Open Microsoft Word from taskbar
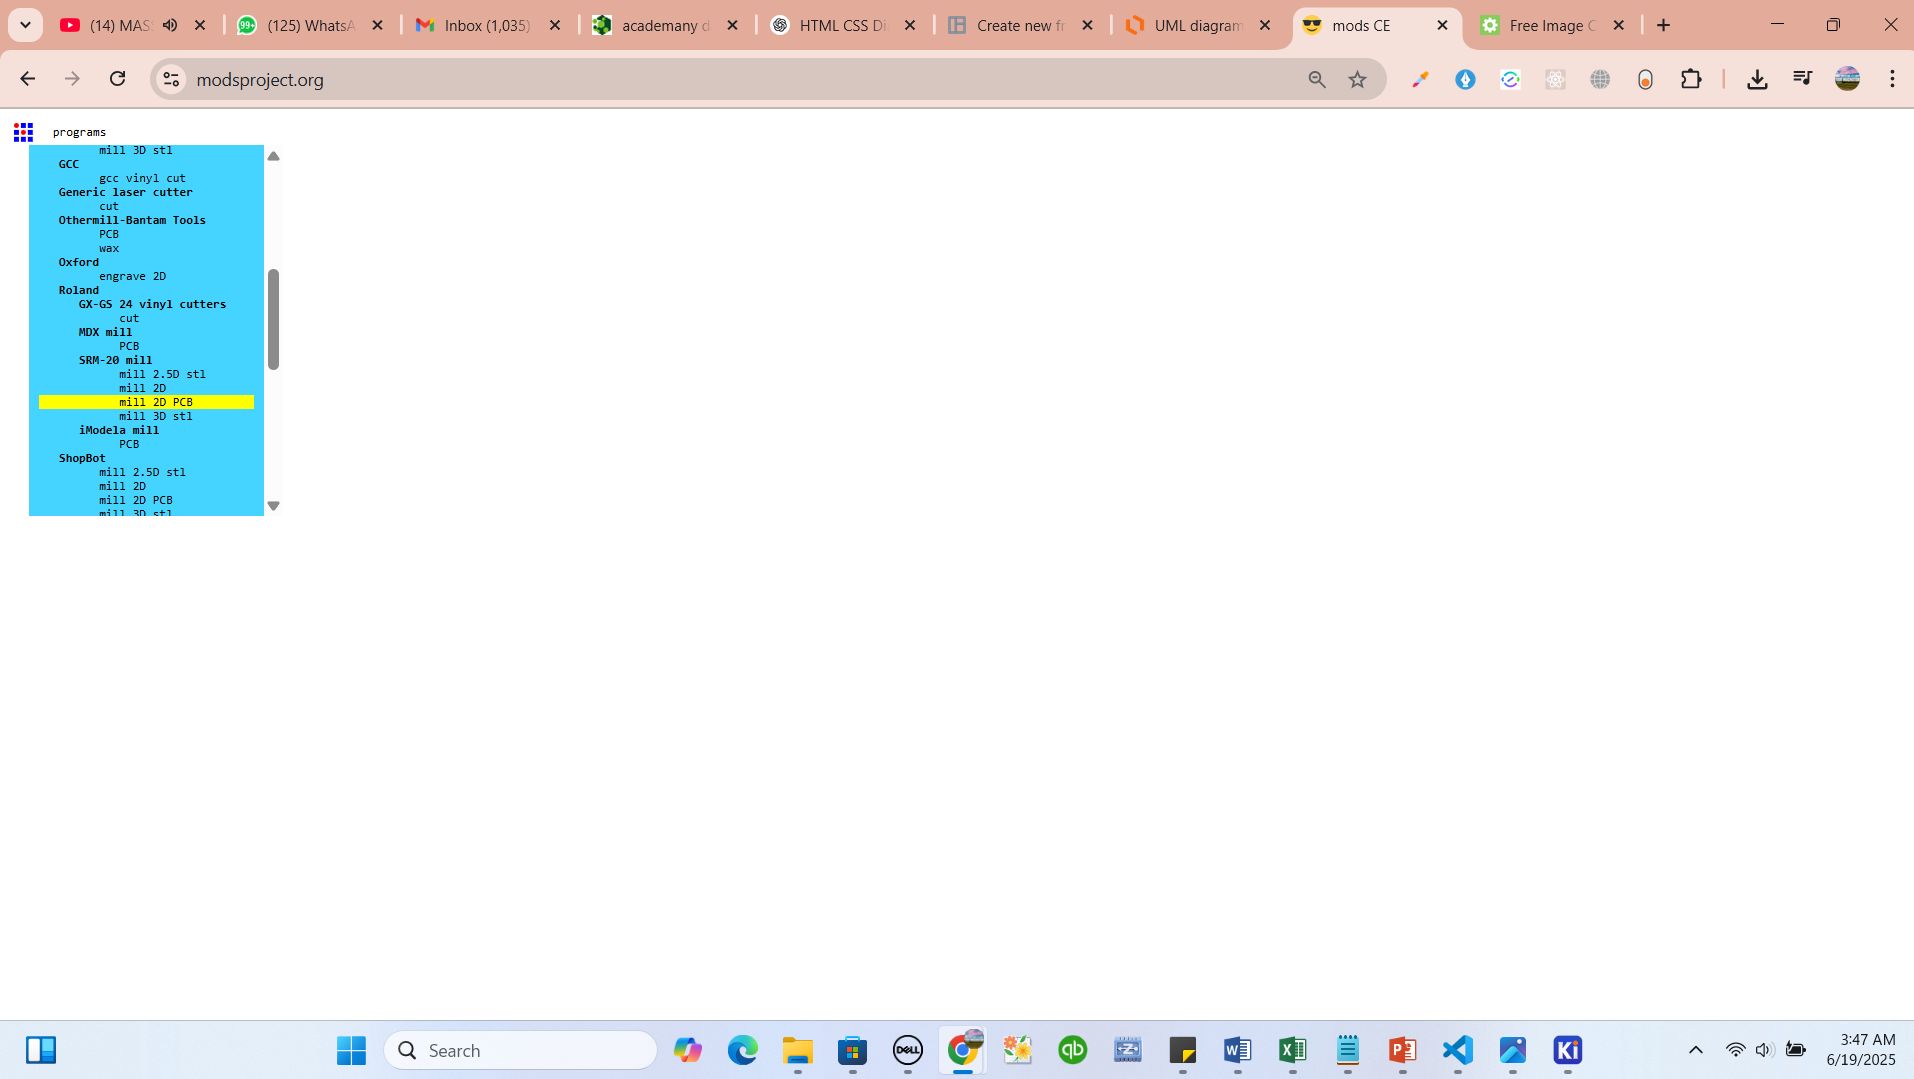 (x=1237, y=1050)
